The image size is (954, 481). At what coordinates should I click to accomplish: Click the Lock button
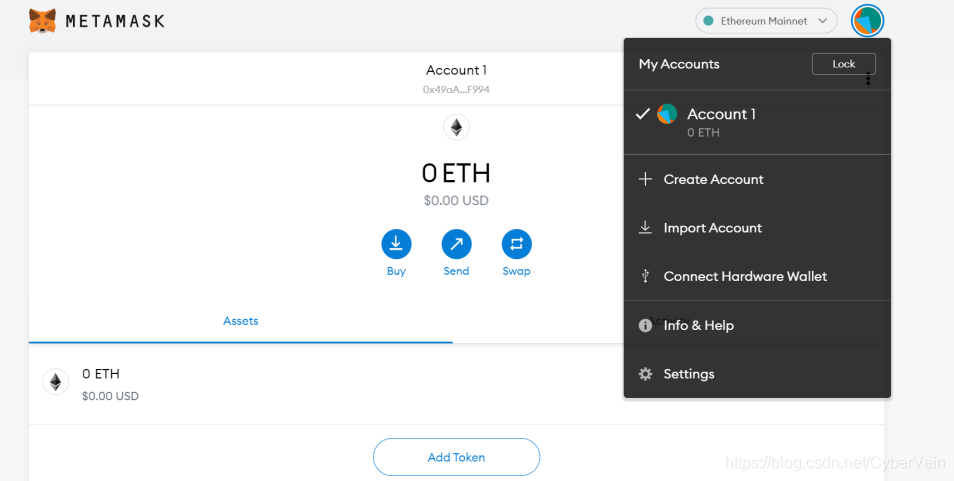[844, 64]
